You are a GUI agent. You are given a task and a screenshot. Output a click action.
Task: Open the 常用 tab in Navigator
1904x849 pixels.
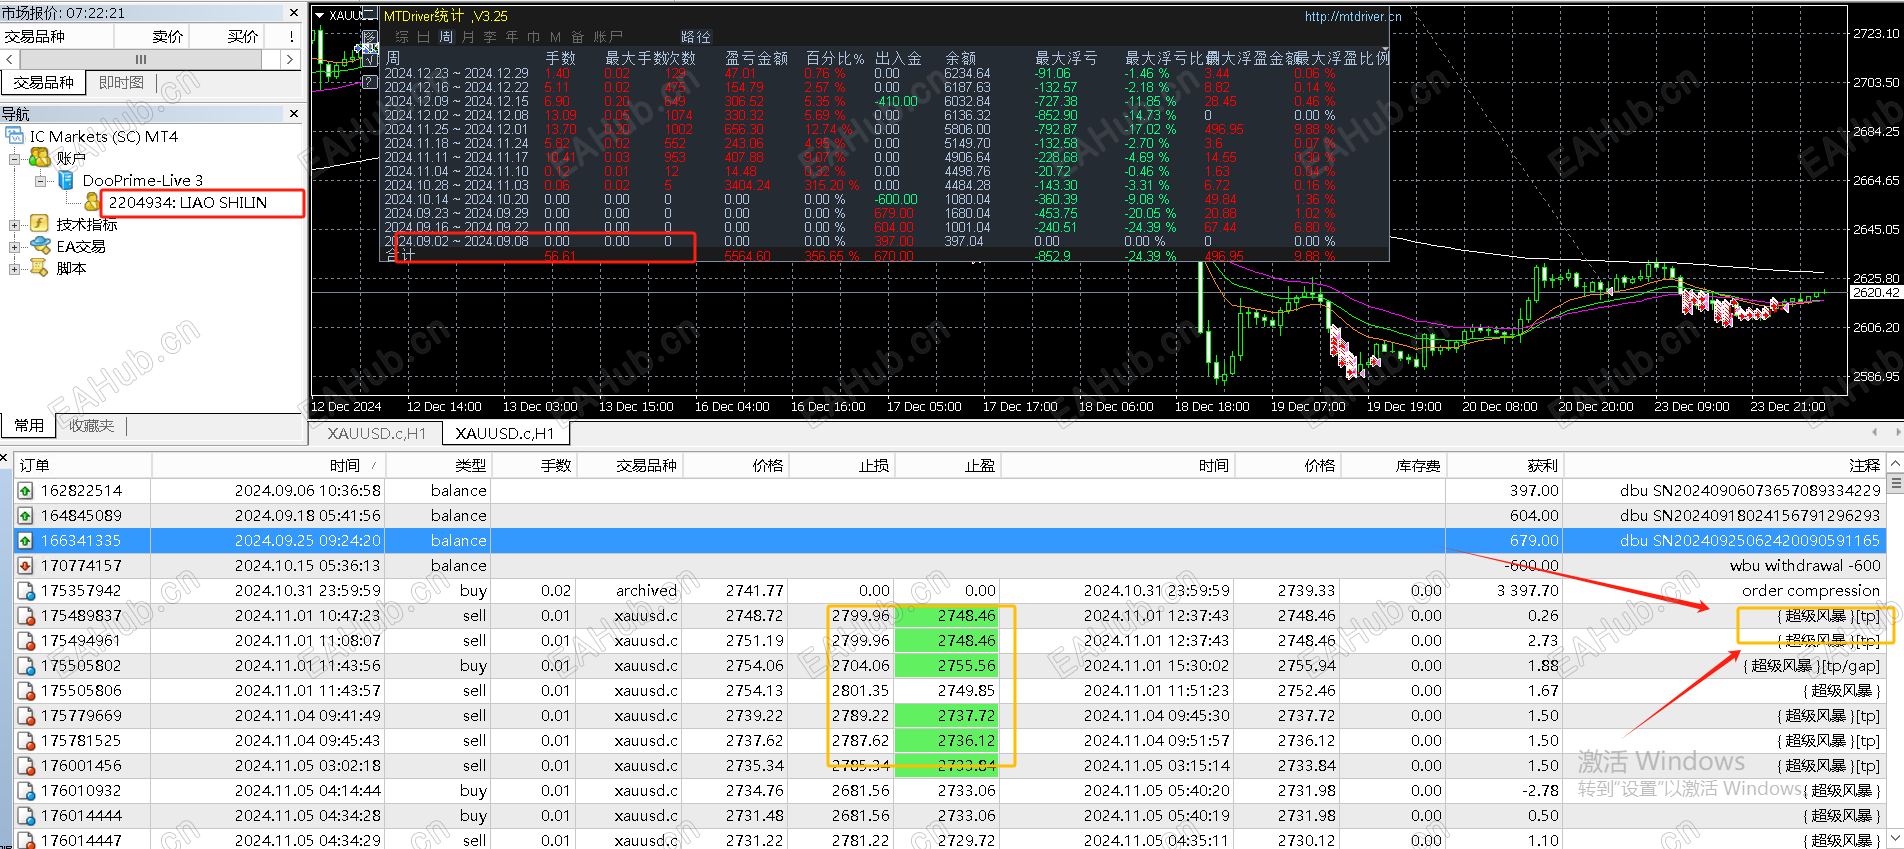point(29,425)
